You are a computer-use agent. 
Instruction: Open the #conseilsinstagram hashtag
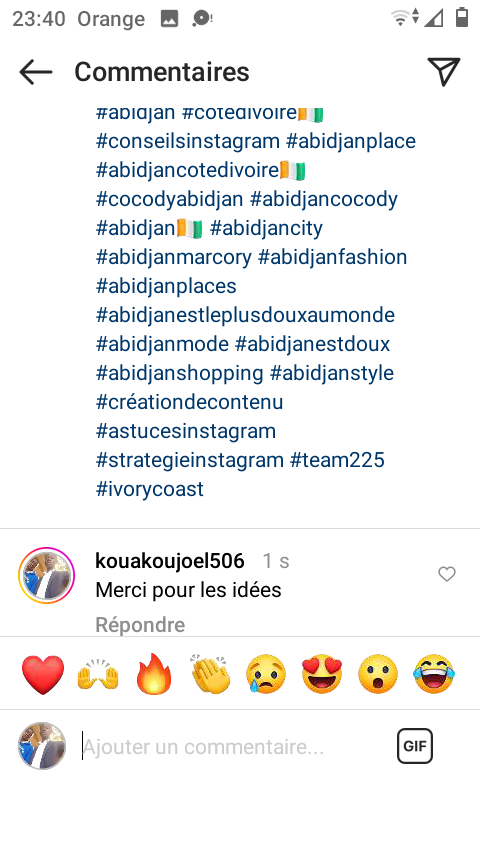(188, 141)
